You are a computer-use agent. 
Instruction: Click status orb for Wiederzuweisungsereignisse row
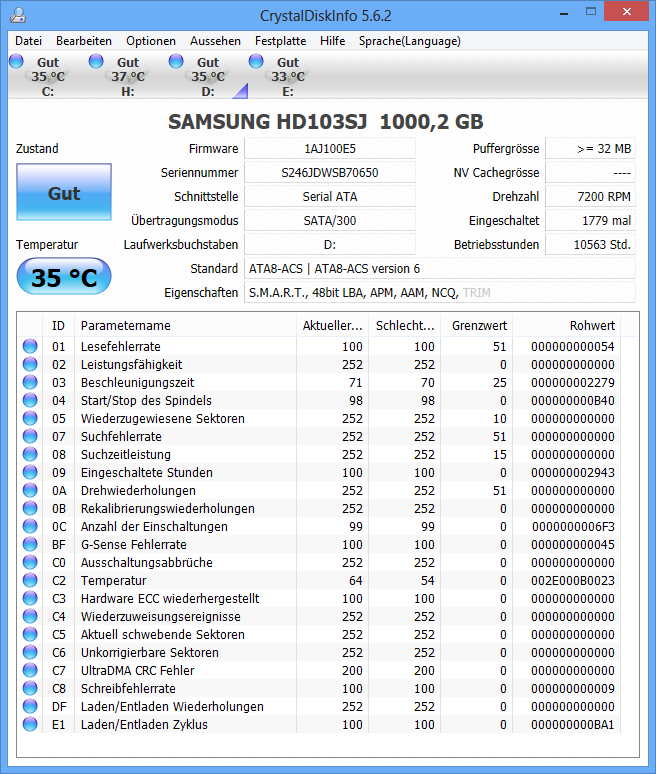pos(30,617)
